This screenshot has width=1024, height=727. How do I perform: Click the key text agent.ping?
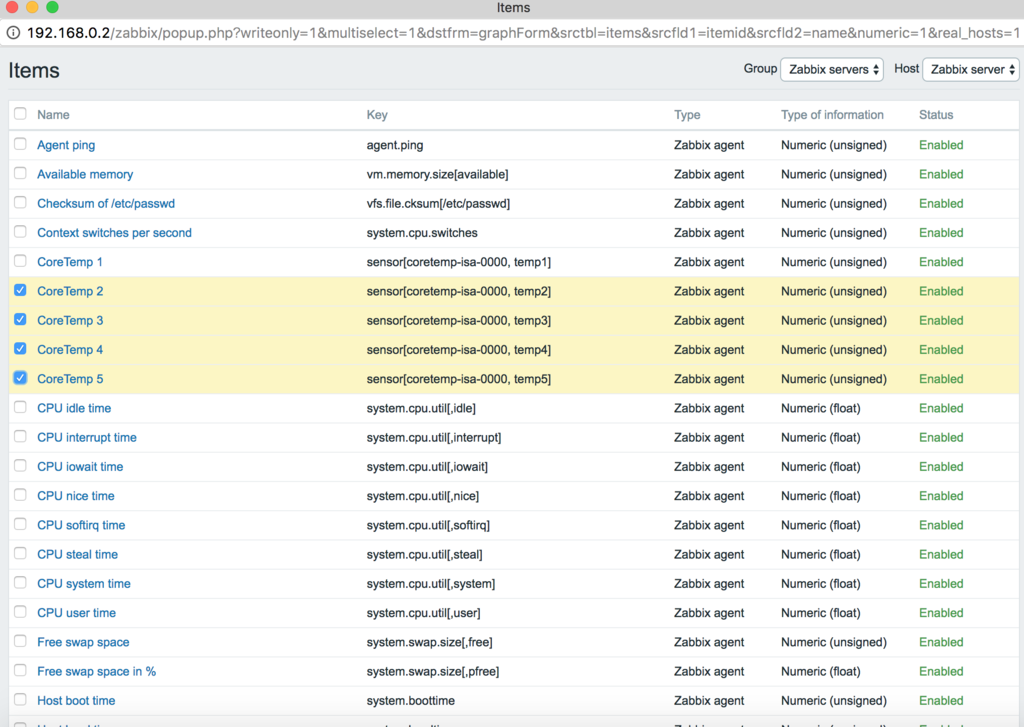(394, 145)
